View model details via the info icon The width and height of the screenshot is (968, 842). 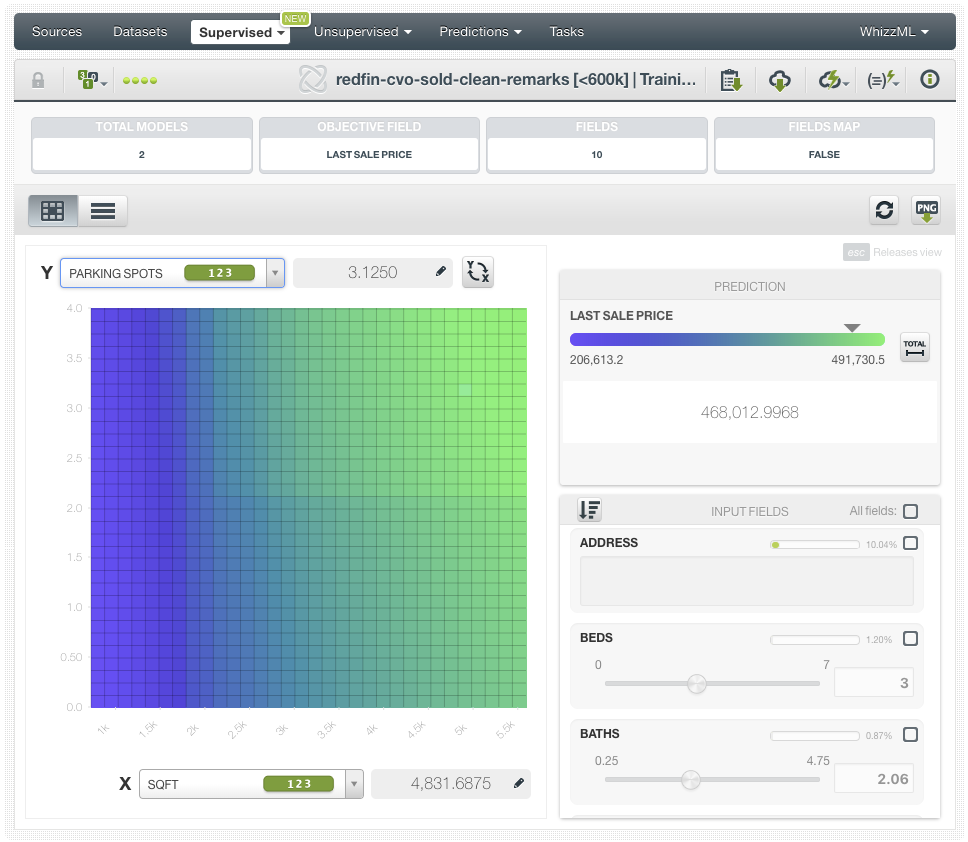[x=930, y=80]
